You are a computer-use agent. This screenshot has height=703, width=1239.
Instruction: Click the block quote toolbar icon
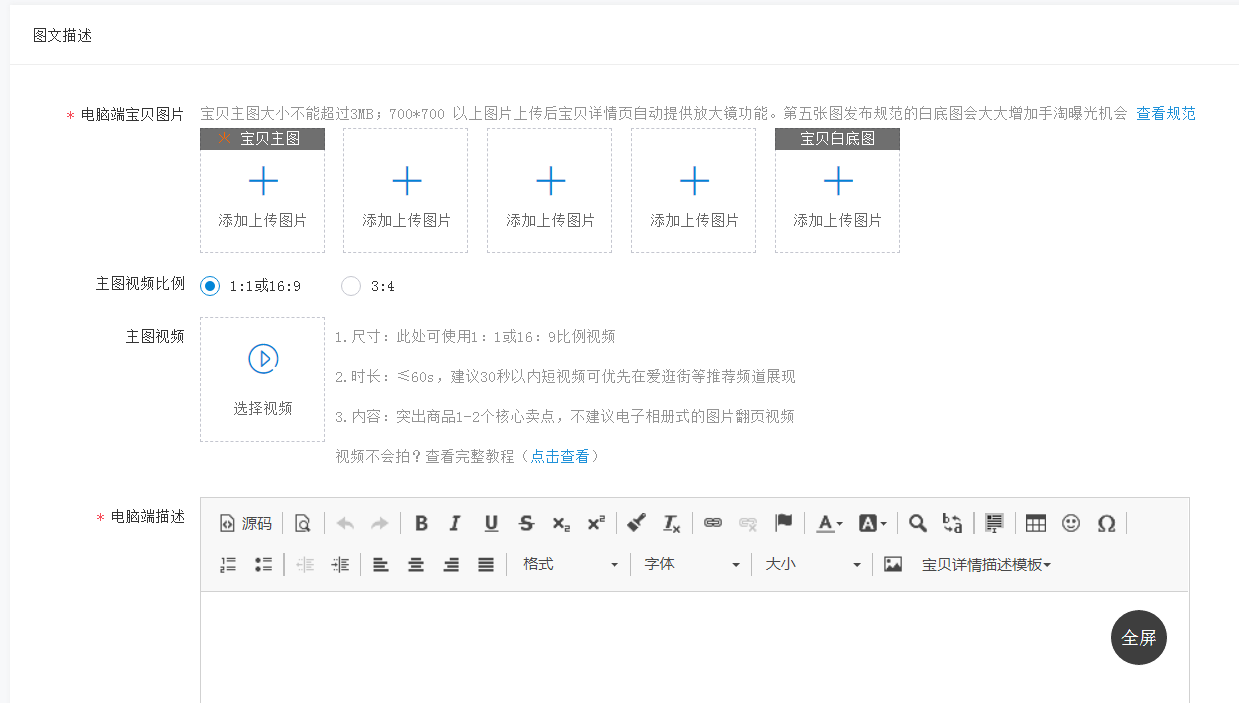pyautogui.click(x=994, y=523)
